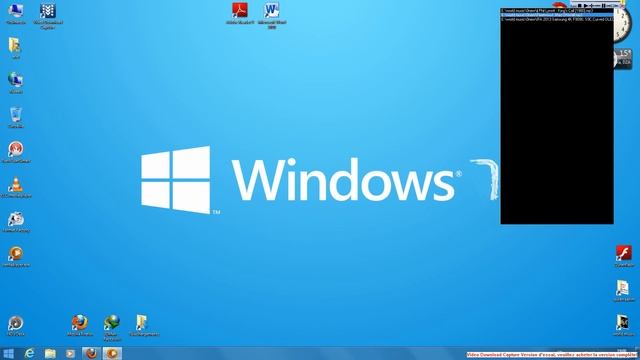Launch the red Flash shortcut on the right
The image size is (640, 360).
pos(624,256)
